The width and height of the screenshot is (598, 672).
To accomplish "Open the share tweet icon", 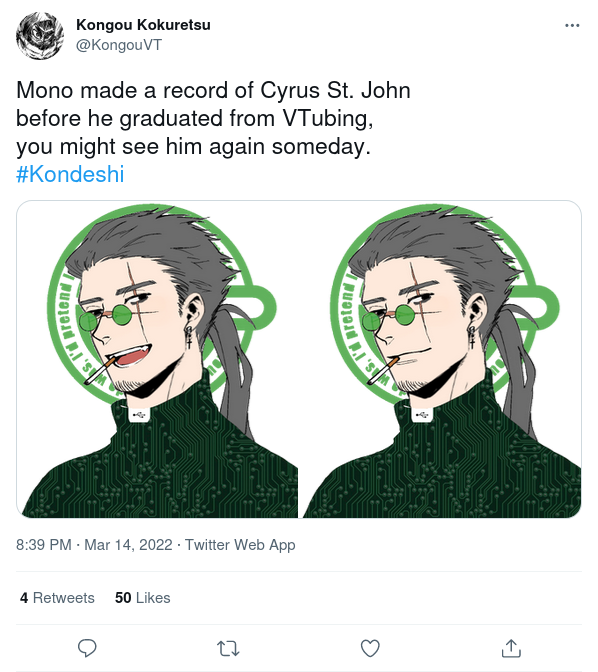I will tap(511, 648).
